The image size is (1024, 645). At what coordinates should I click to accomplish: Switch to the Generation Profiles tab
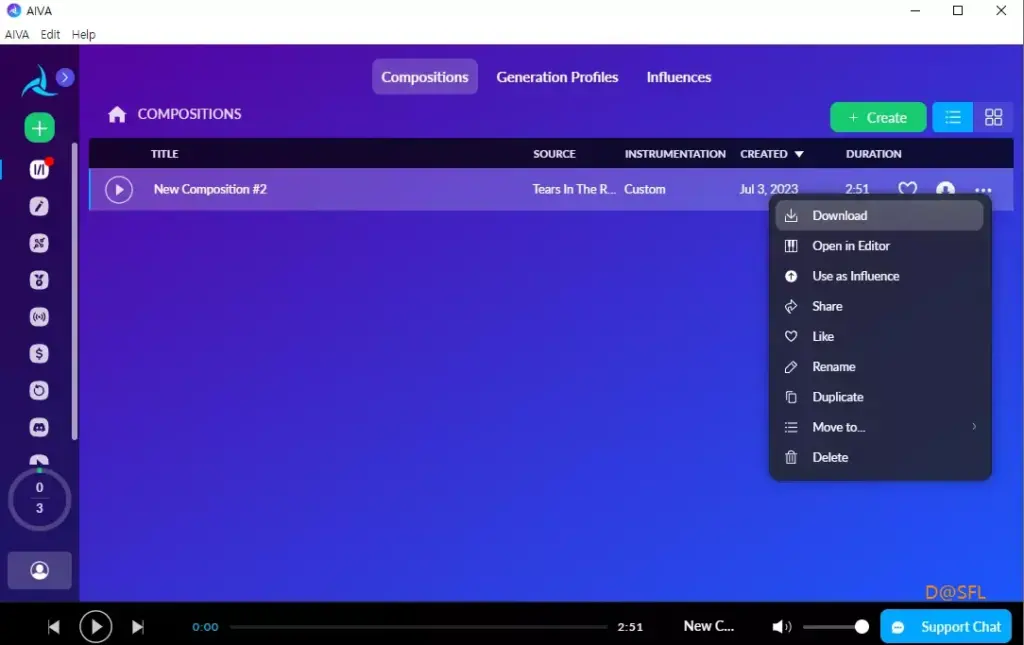(557, 77)
